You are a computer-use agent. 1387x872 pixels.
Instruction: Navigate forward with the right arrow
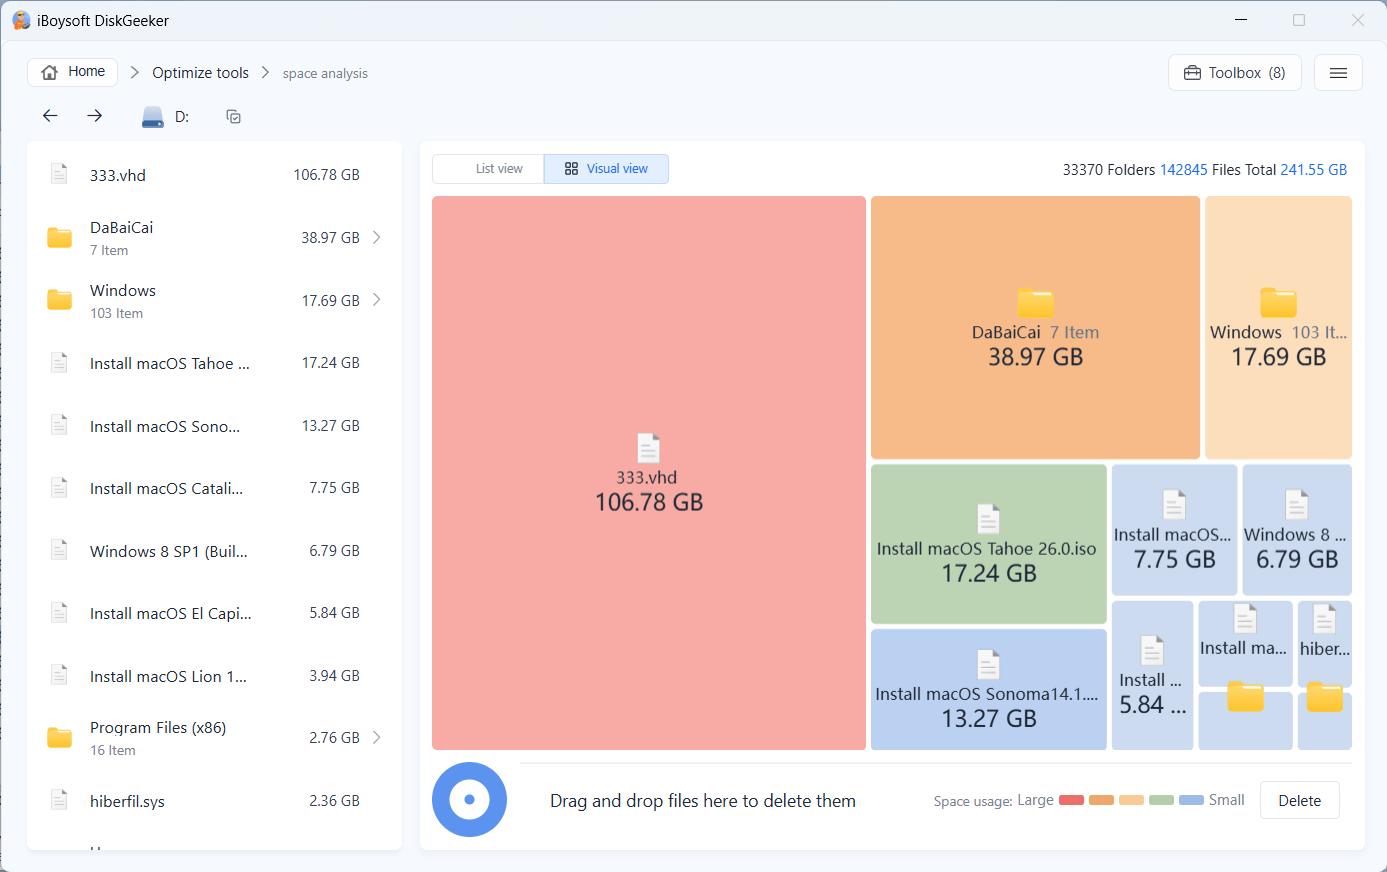[95, 116]
